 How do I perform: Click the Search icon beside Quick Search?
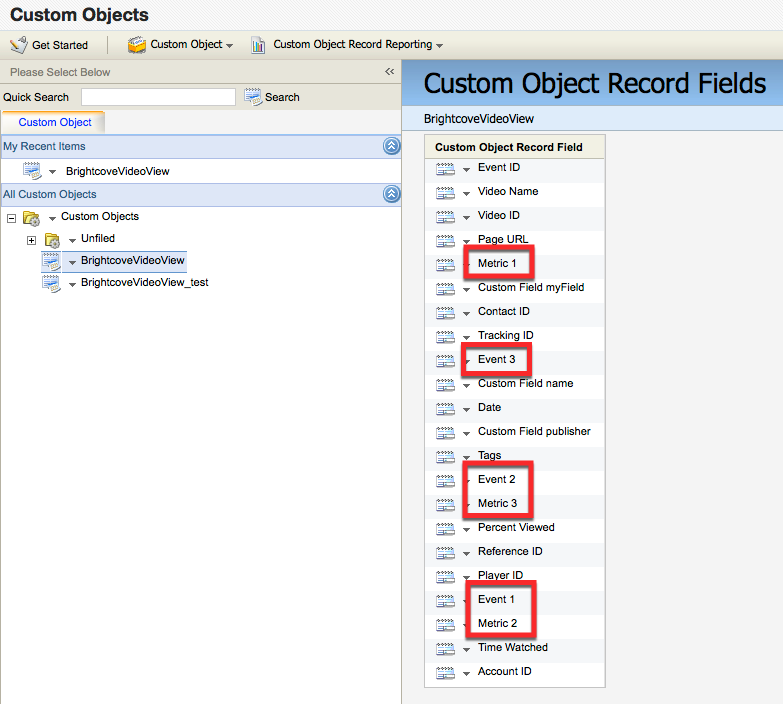[x=253, y=97]
